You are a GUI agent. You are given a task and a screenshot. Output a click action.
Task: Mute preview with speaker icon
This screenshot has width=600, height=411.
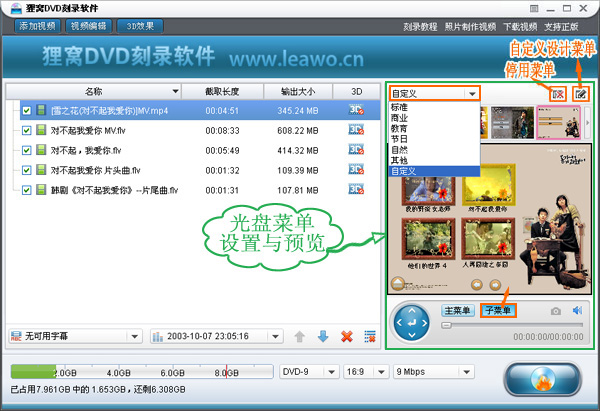(x=577, y=310)
